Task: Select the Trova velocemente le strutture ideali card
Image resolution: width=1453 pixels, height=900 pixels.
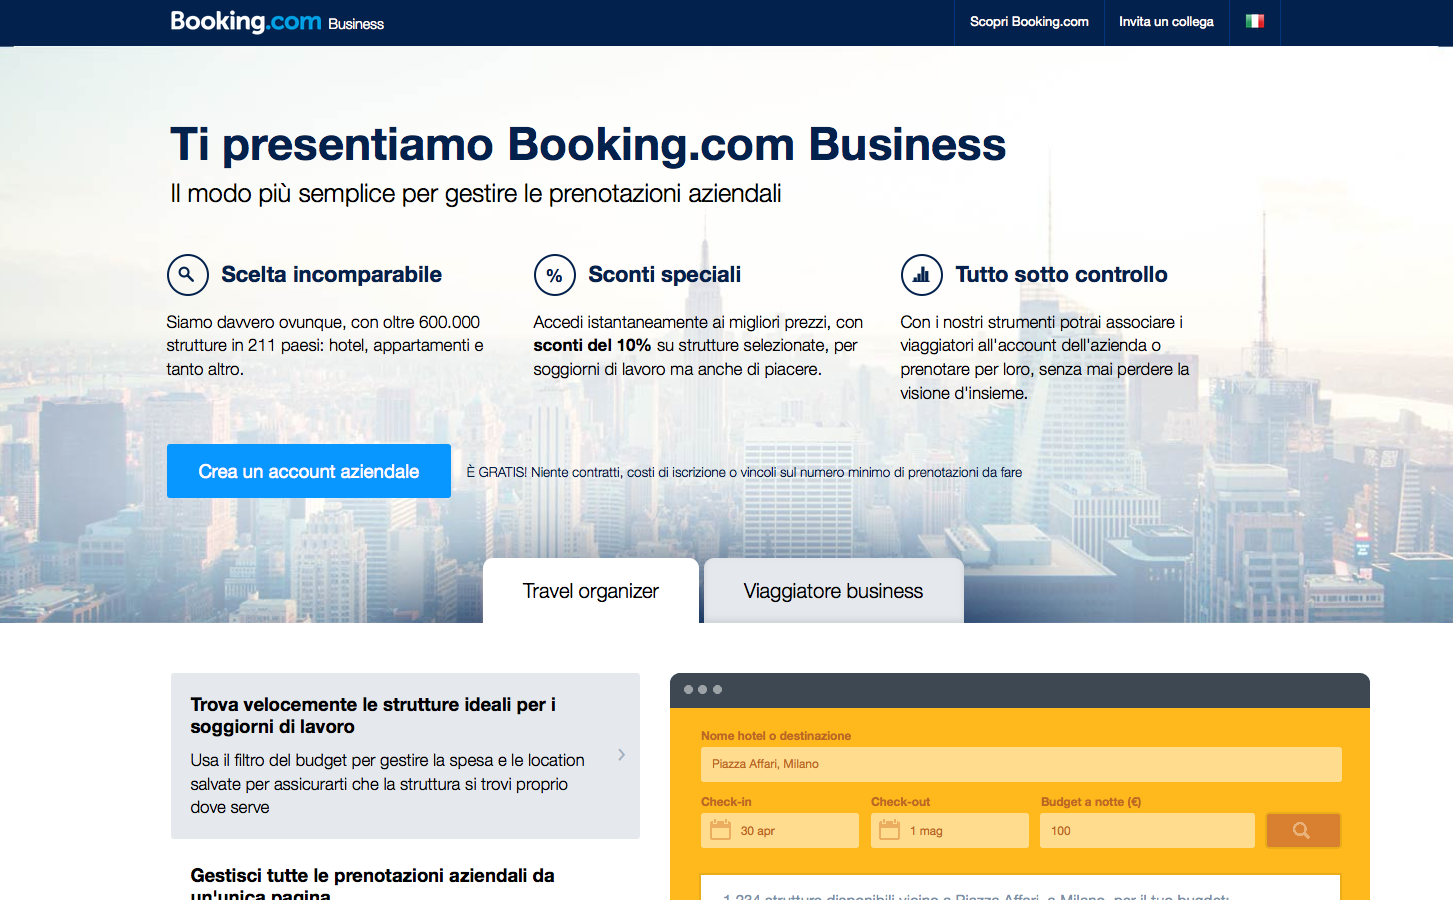Action: [405, 756]
